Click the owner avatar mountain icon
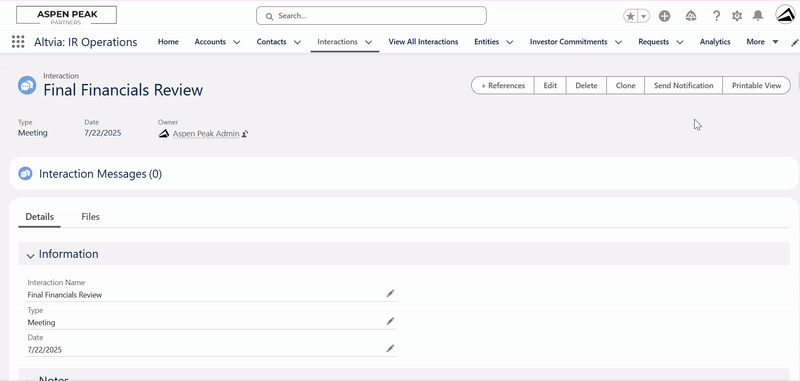Viewport: 800px width, 381px height. pos(164,134)
